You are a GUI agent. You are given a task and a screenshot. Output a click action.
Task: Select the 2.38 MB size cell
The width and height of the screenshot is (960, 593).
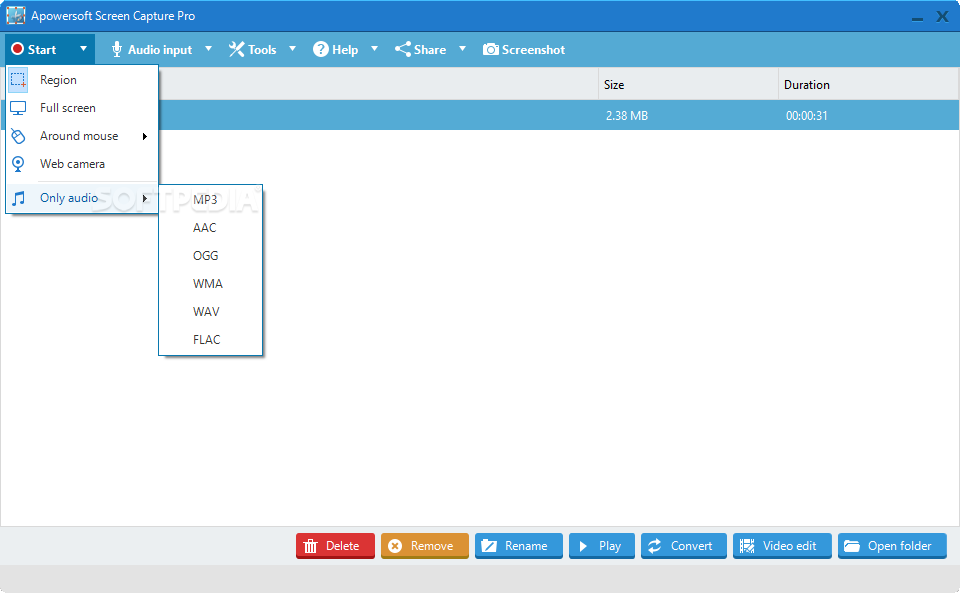627,116
